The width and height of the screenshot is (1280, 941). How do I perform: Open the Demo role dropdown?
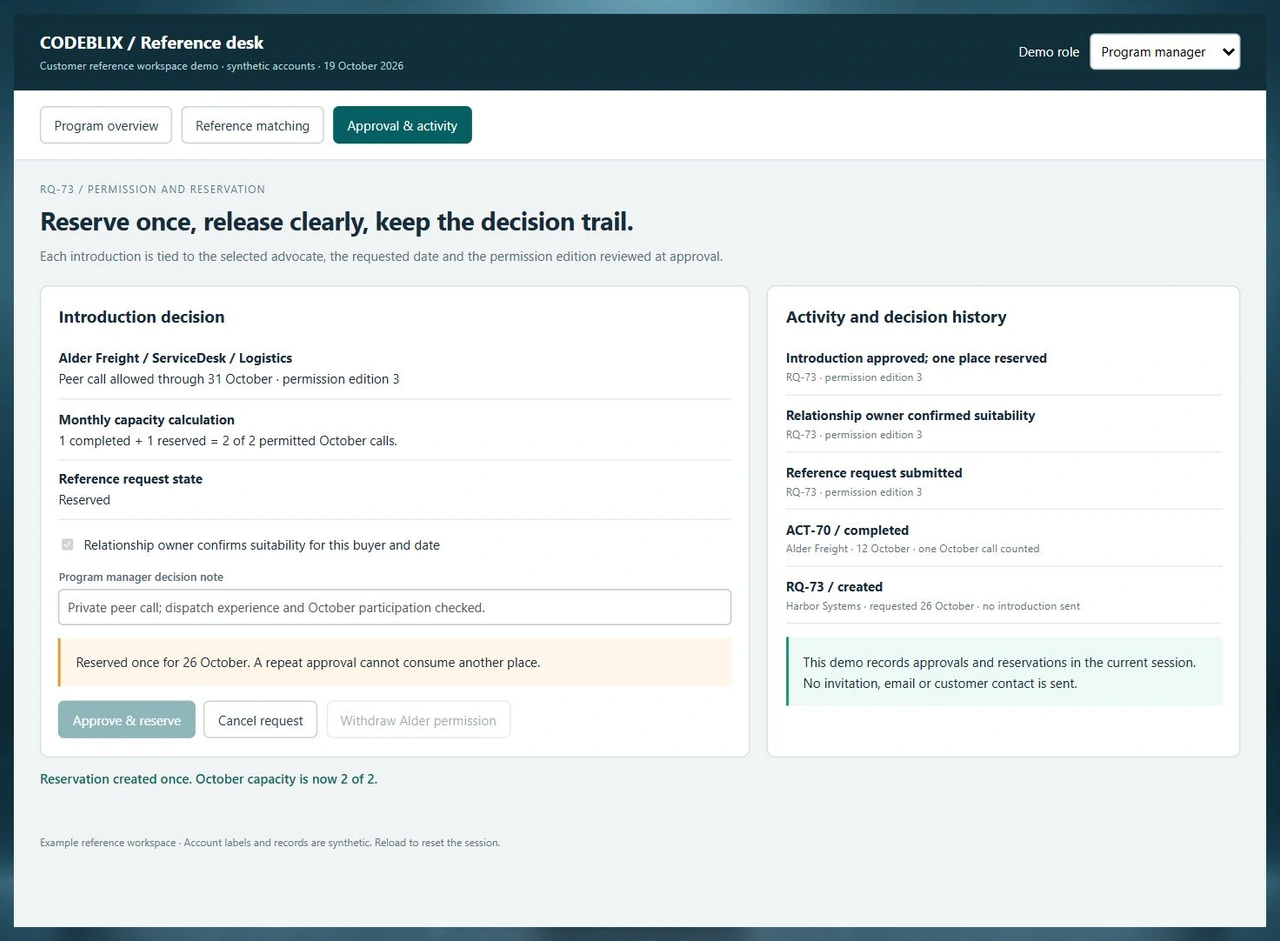(1165, 52)
